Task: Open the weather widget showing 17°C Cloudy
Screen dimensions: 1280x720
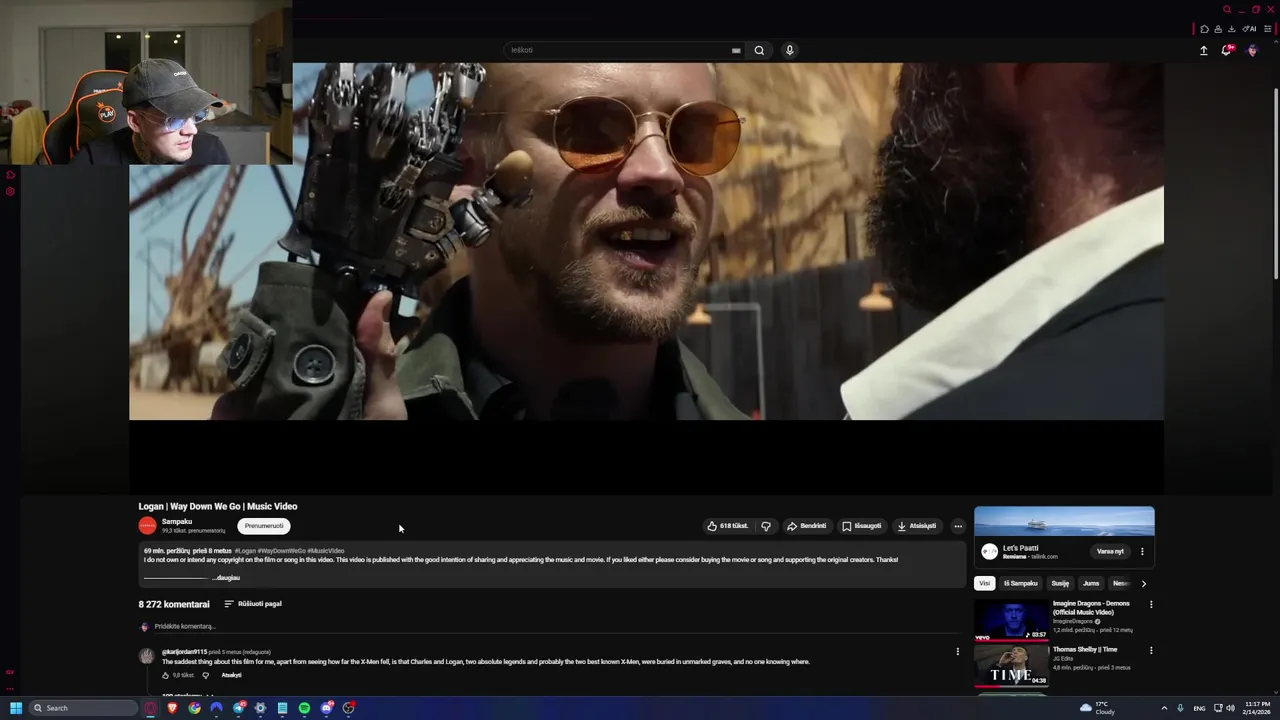Action: point(1097,708)
